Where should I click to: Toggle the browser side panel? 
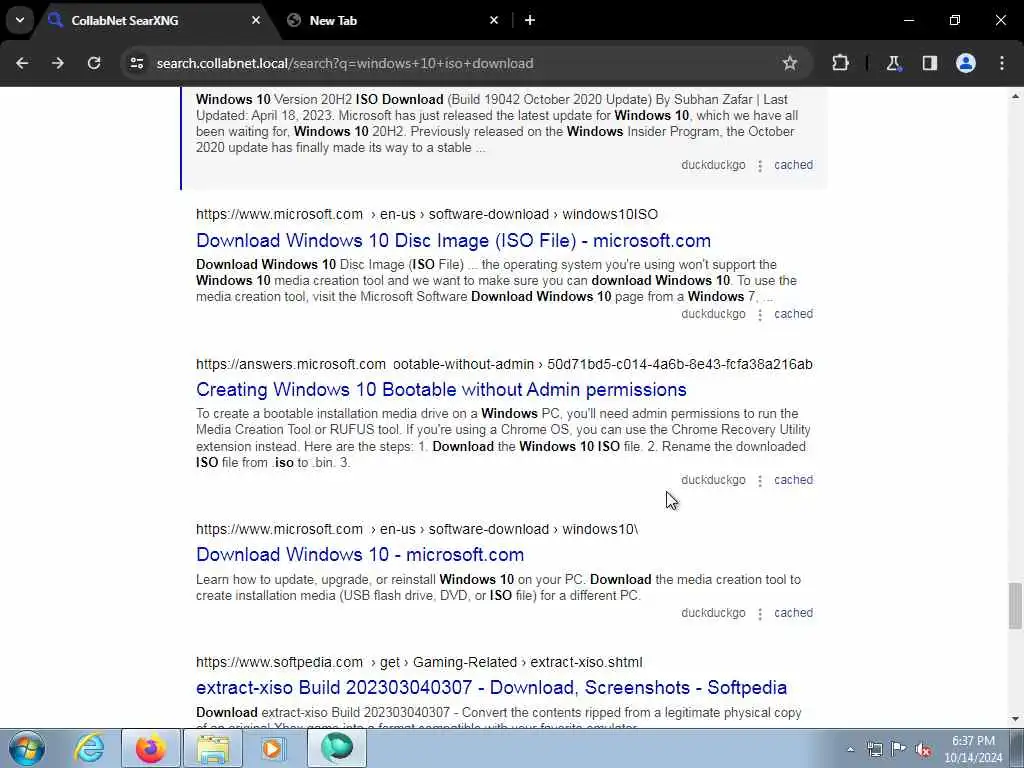coord(929,63)
